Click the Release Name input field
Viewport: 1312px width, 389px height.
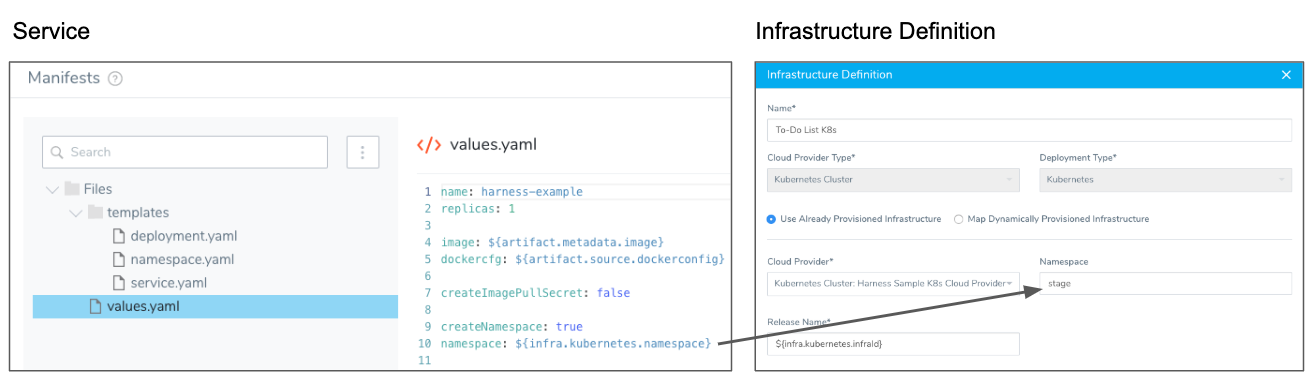click(x=893, y=344)
